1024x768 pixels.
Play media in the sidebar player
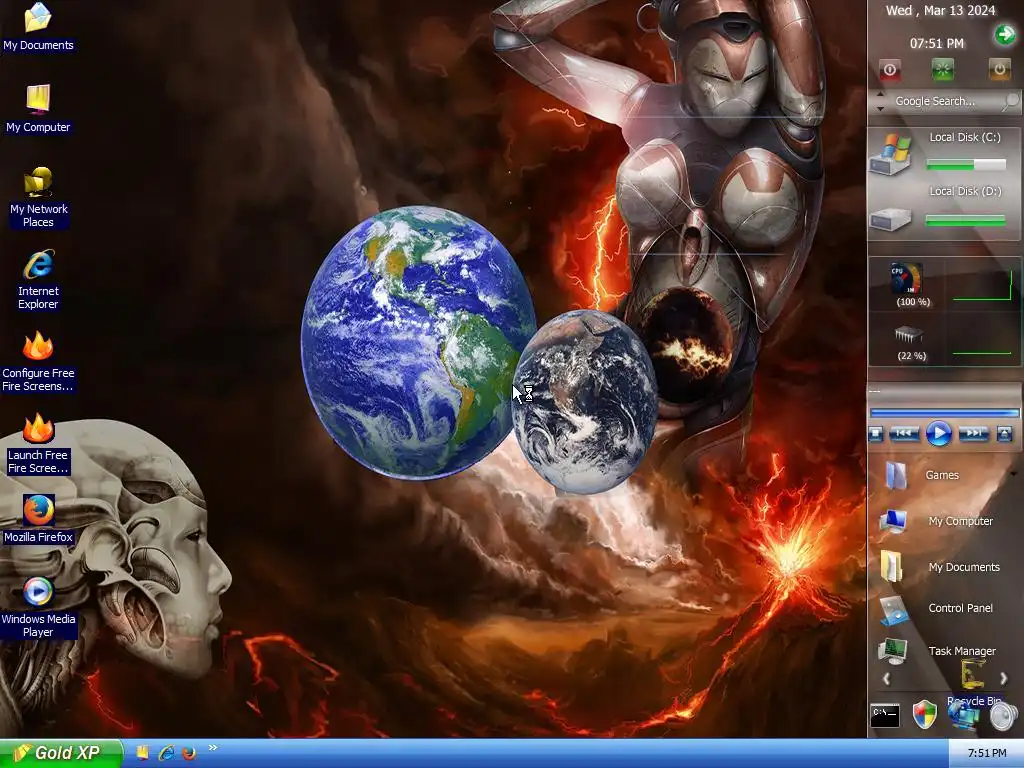point(938,434)
